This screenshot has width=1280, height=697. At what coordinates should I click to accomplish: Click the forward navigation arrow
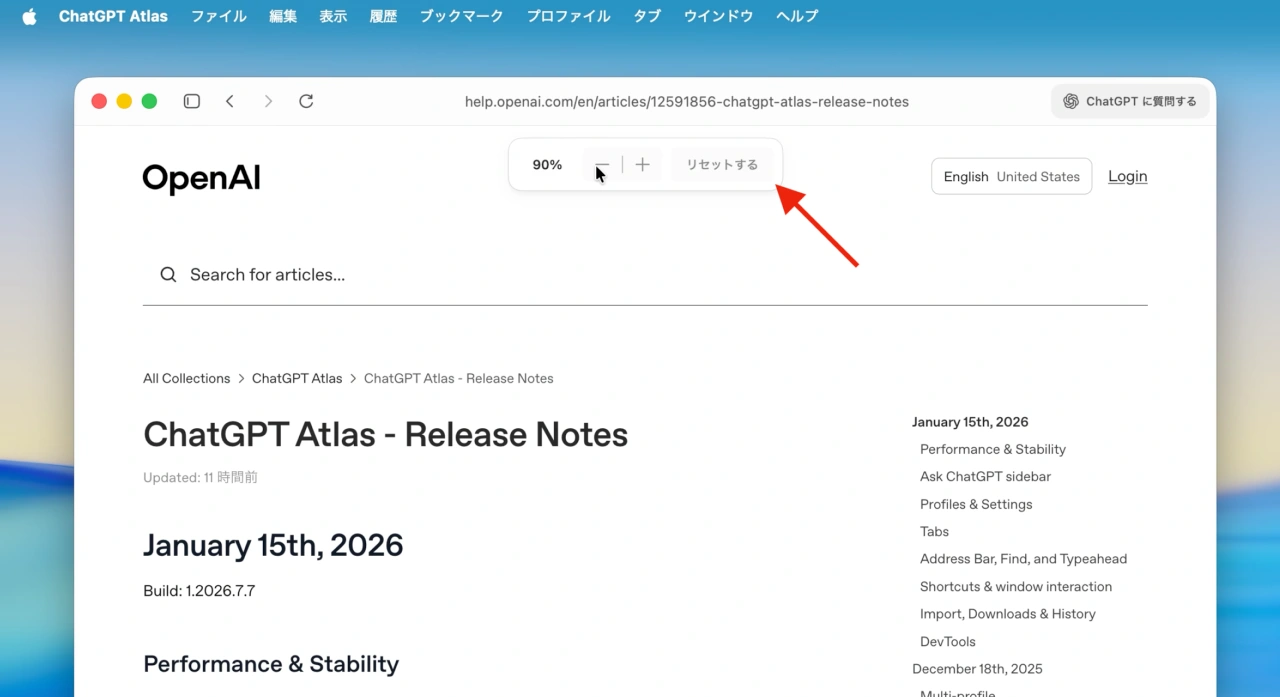(268, 101)
